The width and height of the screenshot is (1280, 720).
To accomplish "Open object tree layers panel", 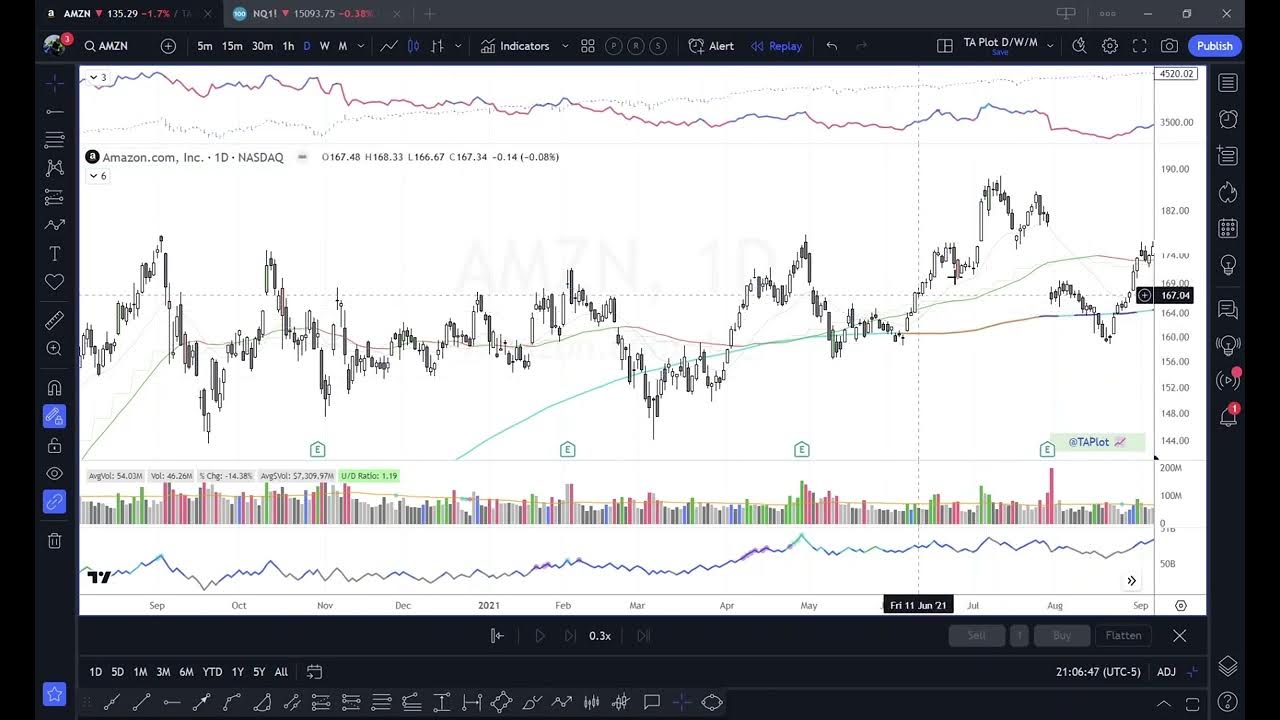I will pos(1228,666).
